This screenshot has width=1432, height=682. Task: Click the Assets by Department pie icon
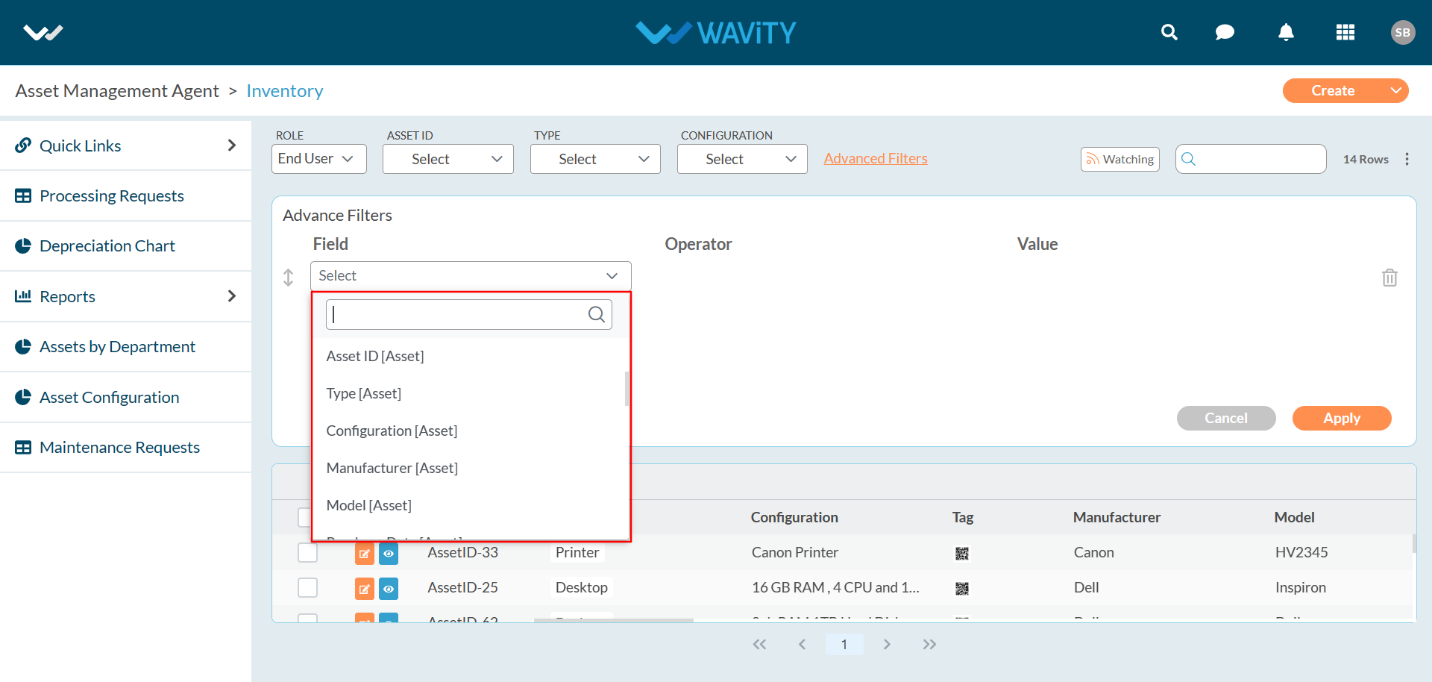tap(23, 347)
